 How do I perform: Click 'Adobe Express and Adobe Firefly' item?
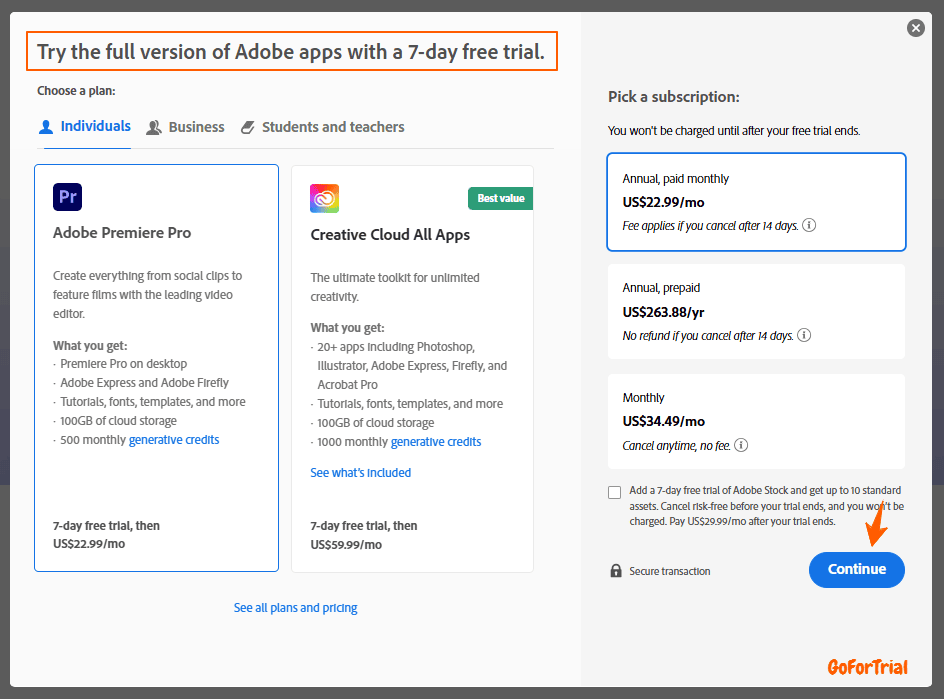click(x=144, y=383)
